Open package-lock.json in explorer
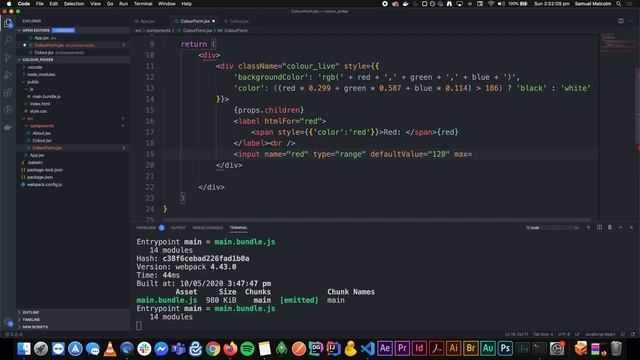Image resolution: width=640 pixels, height=360 pixels. pos(44,170)
